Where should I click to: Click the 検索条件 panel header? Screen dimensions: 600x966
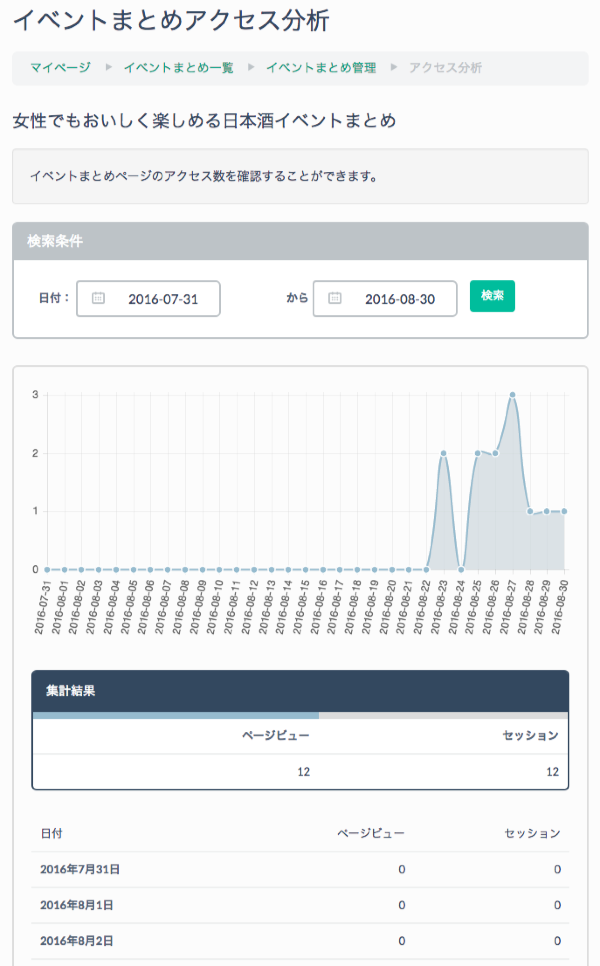(x=300, y=242)
